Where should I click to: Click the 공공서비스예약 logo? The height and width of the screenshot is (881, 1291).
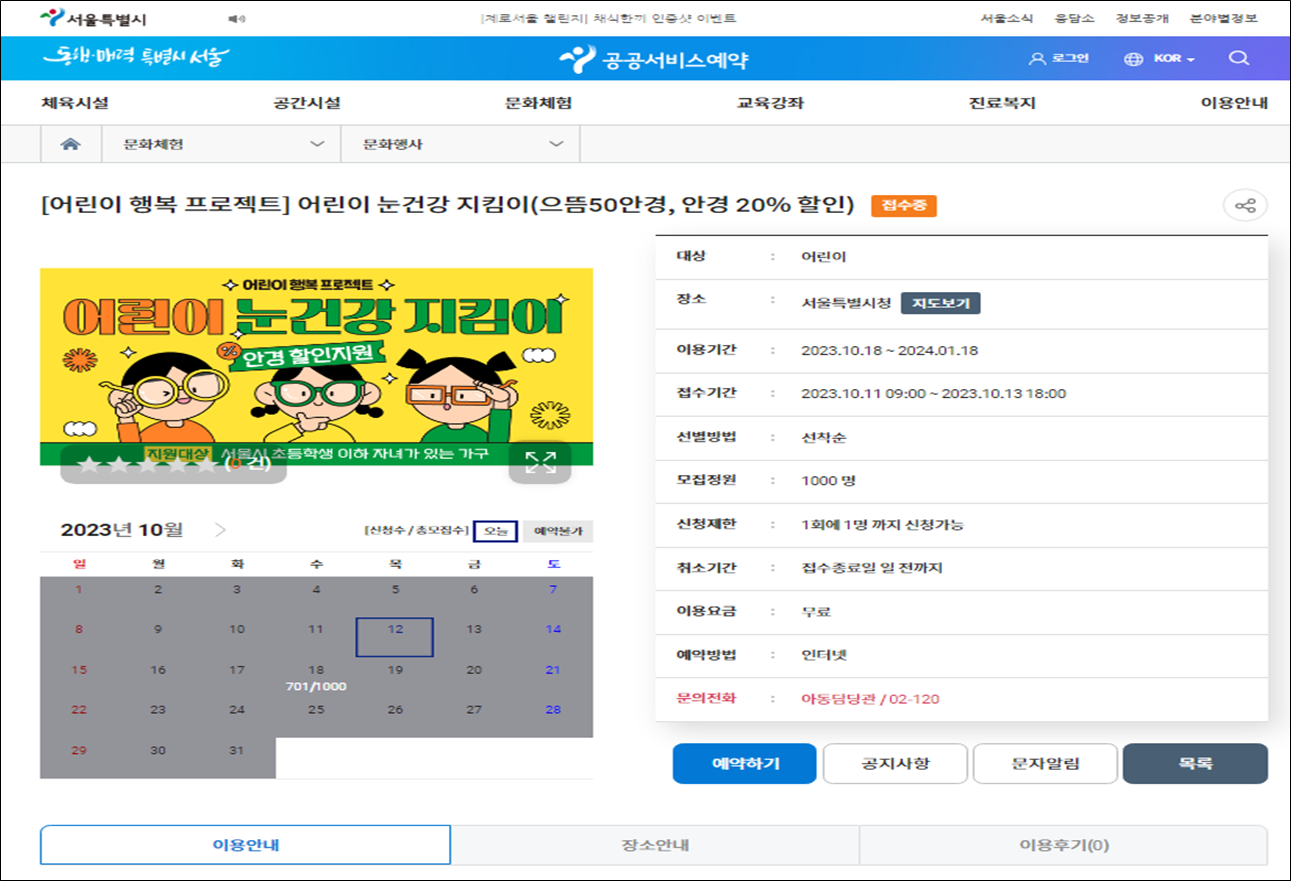(x=654, y=60)
